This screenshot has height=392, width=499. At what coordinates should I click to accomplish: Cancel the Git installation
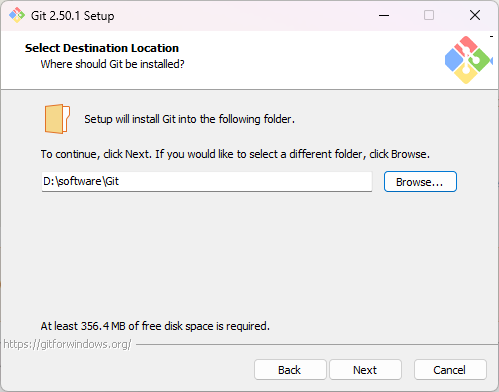coord(450,370)
